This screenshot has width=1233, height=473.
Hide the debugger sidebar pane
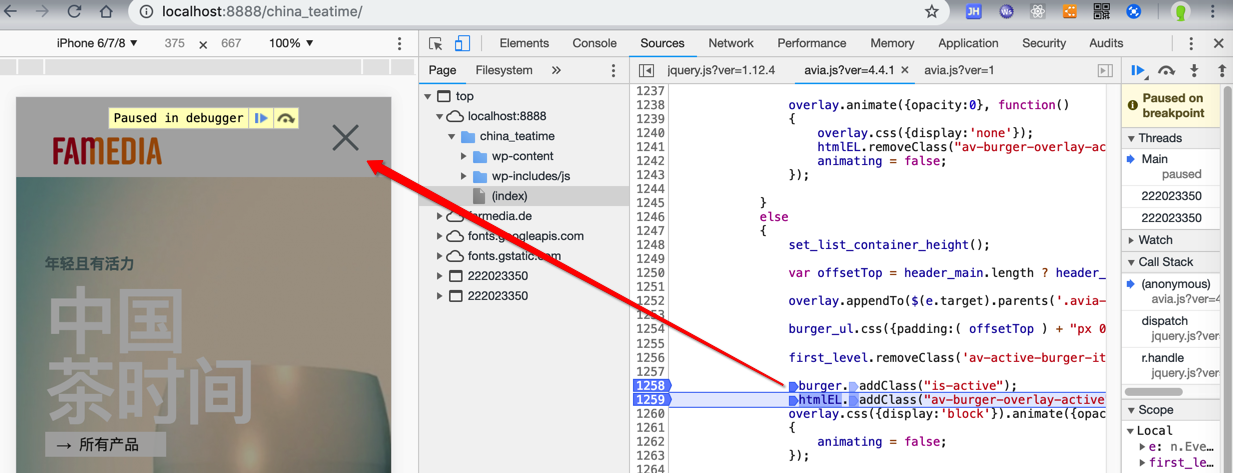(x=1105, y=71)
